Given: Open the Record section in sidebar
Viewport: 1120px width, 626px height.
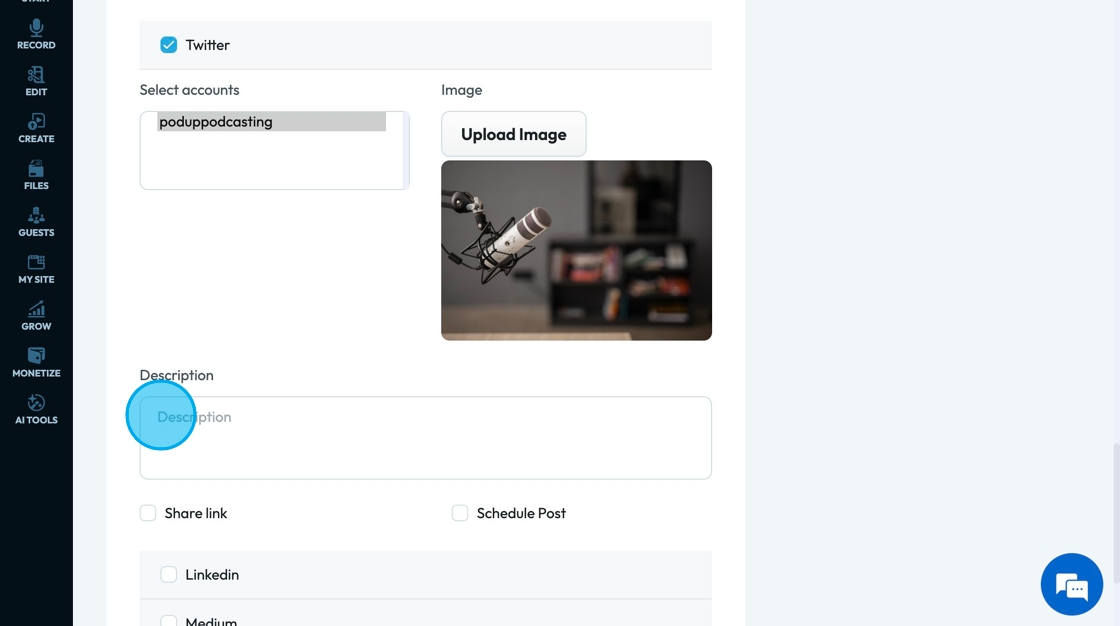Looking at the screenshot, I should 36,34.
